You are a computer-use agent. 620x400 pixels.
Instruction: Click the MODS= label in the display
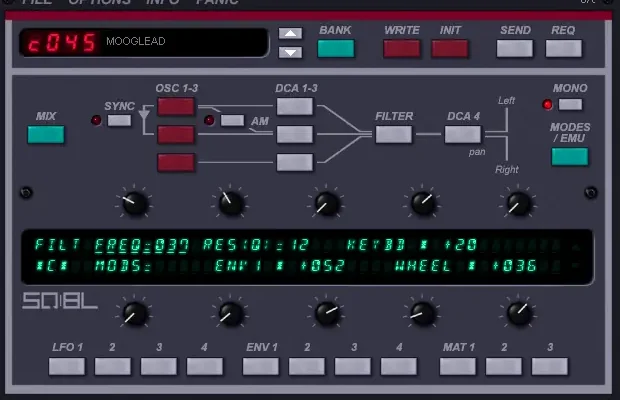click(123, 266)
